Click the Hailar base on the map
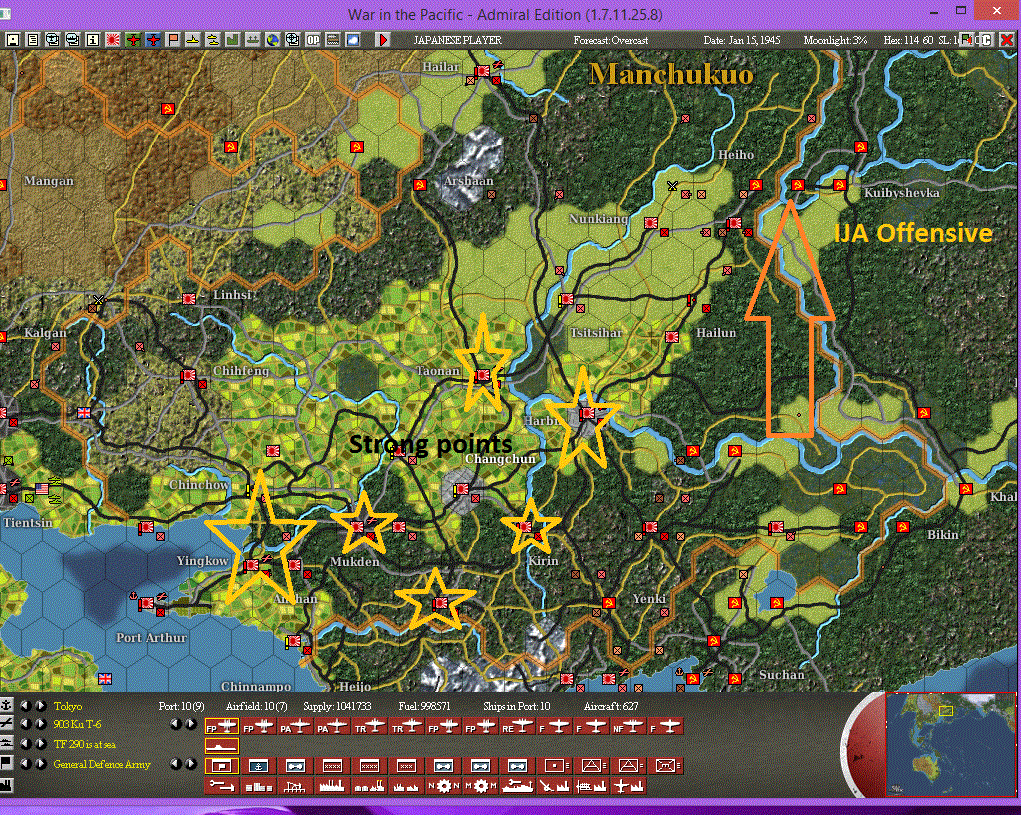 click(x=483, y=70)
